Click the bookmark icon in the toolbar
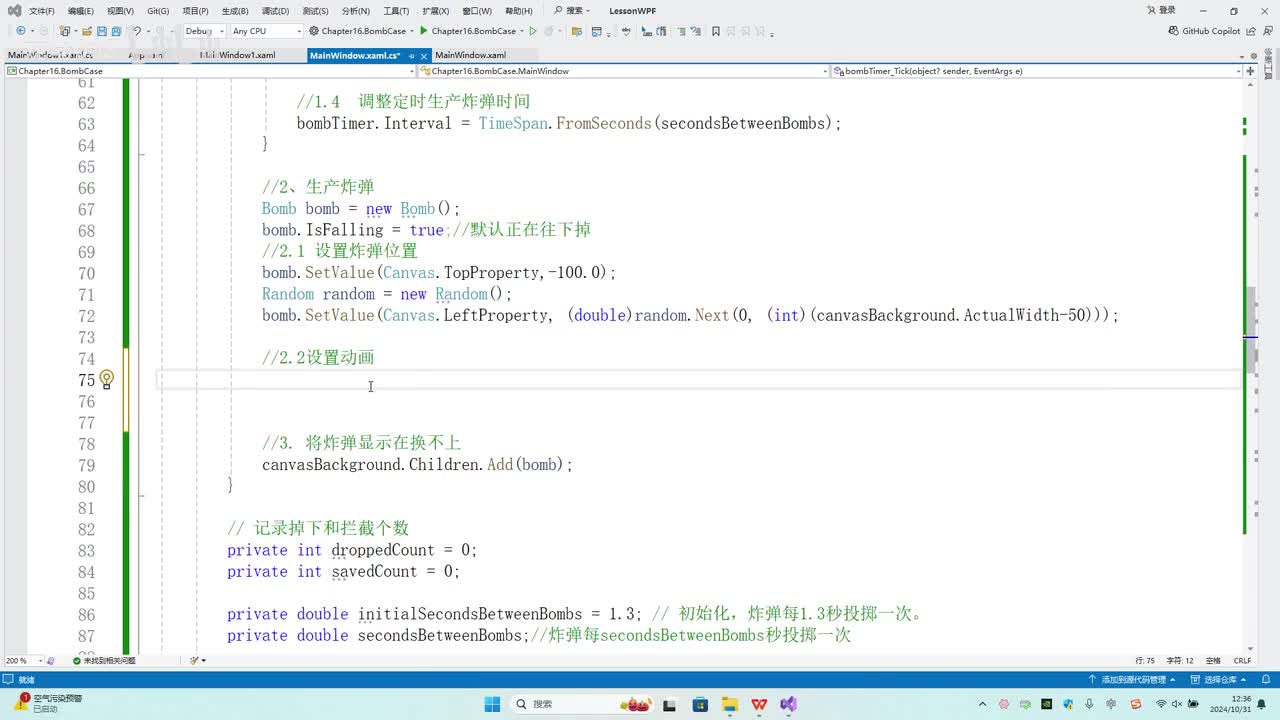 coord(716,31)
